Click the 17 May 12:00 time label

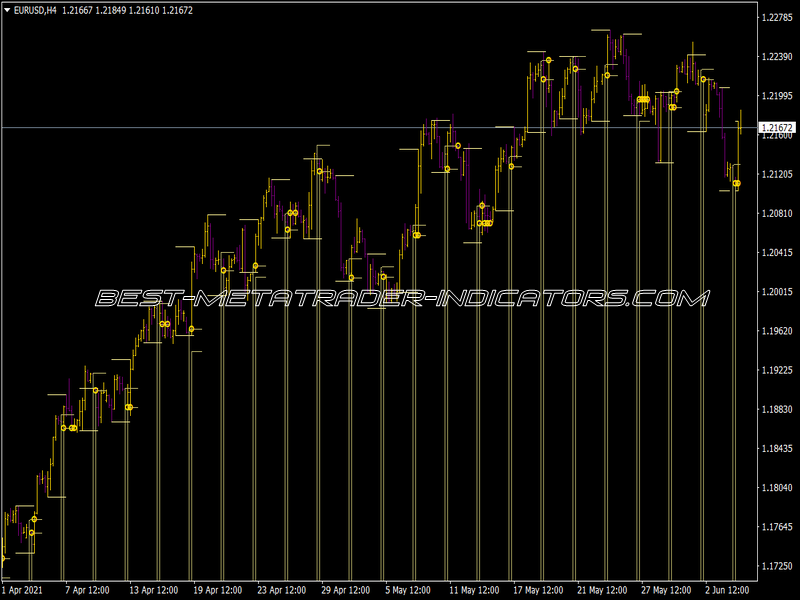(x=538, y=590)
